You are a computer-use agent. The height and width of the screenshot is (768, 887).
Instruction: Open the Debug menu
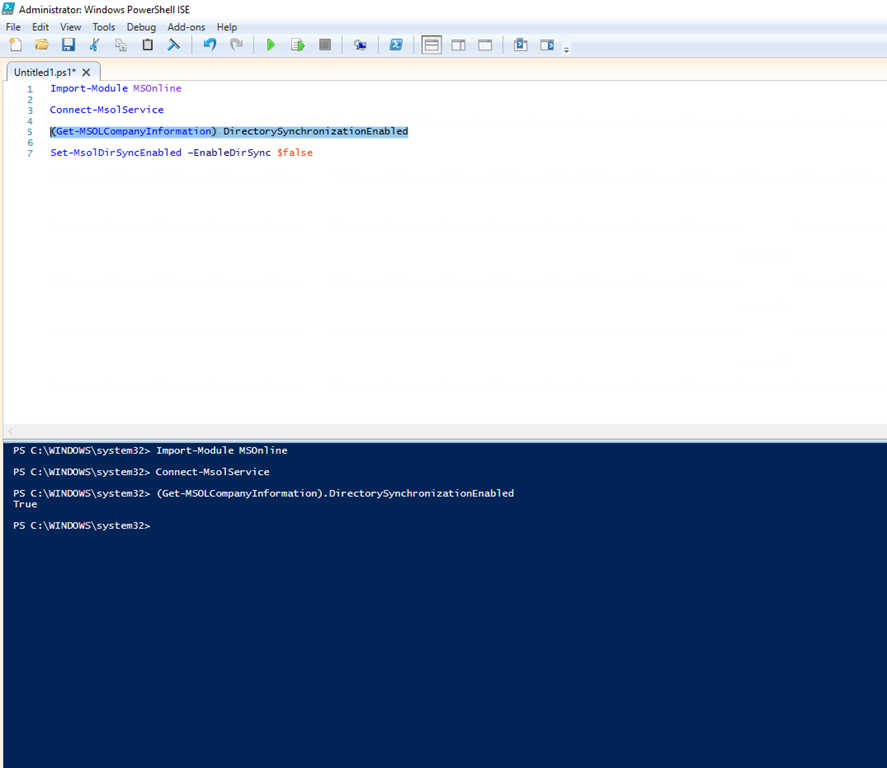pos(141,27)
